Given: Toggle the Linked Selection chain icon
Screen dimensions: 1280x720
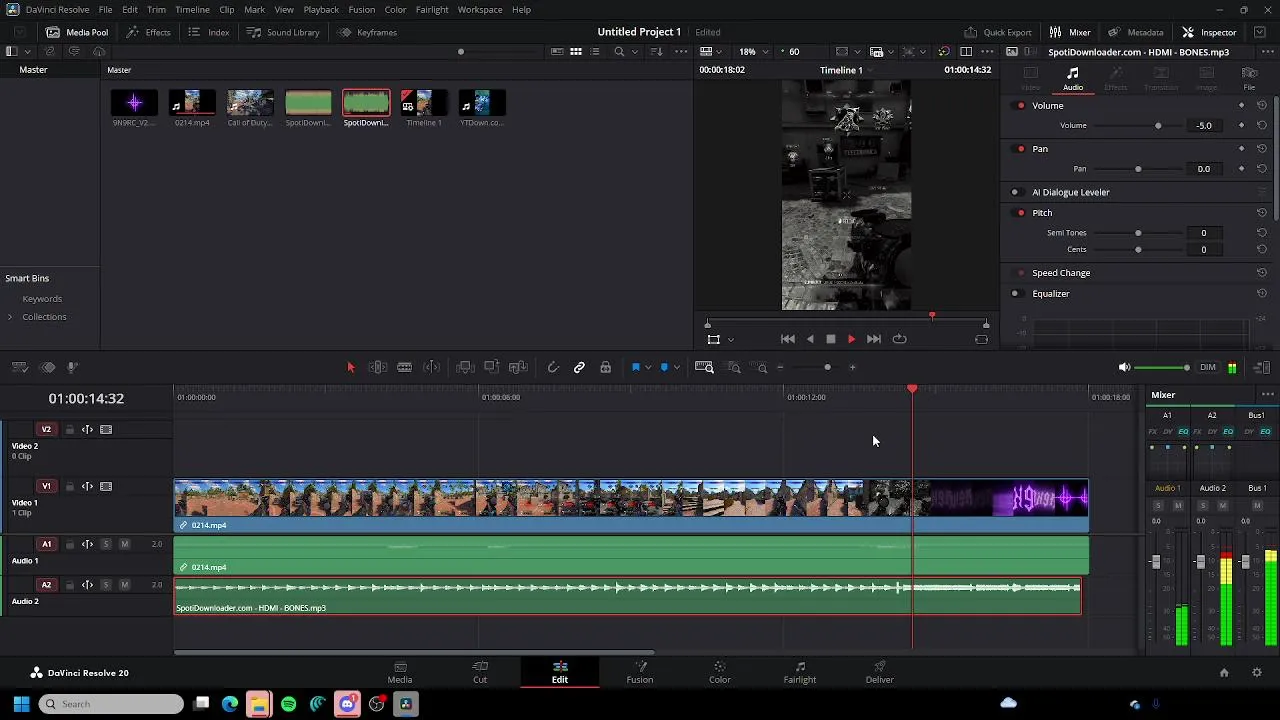Looking at the screenshot, I should point(579,368).
